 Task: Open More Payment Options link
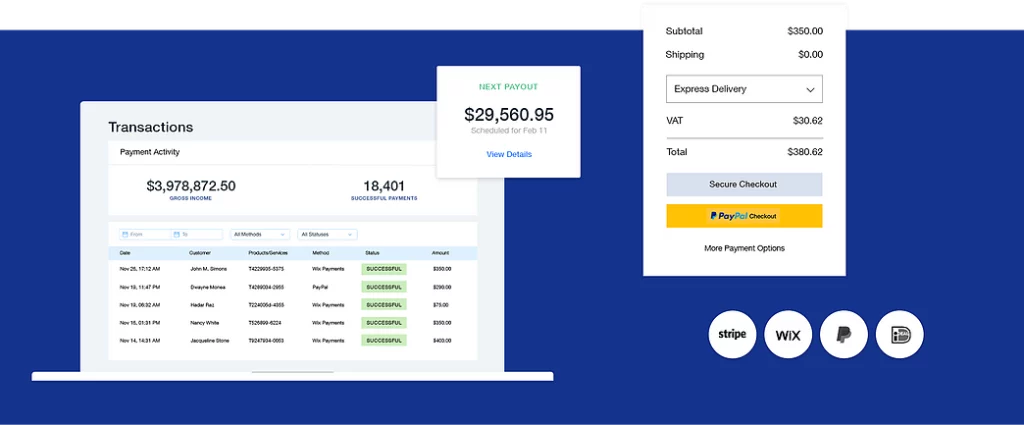coord(744,248)
